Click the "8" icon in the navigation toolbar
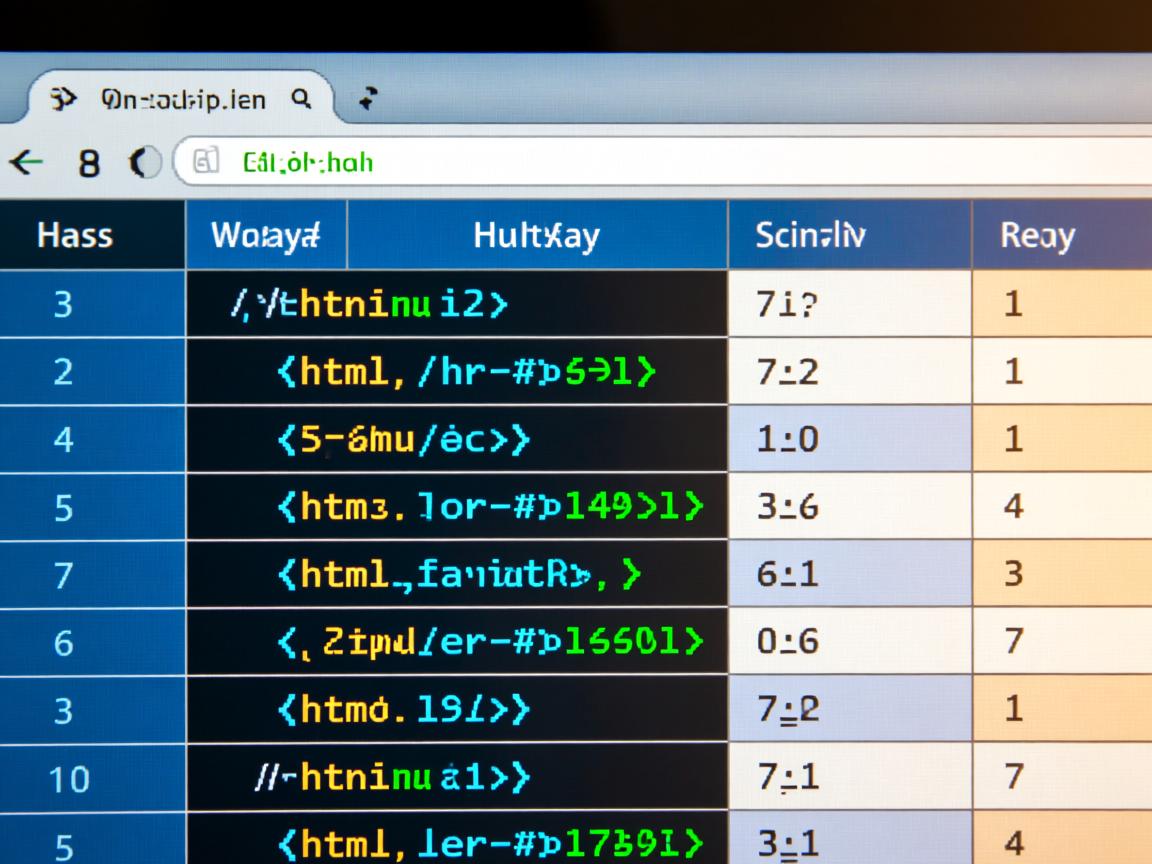This screenshot has width=1152, height=864. click(88, 163)
